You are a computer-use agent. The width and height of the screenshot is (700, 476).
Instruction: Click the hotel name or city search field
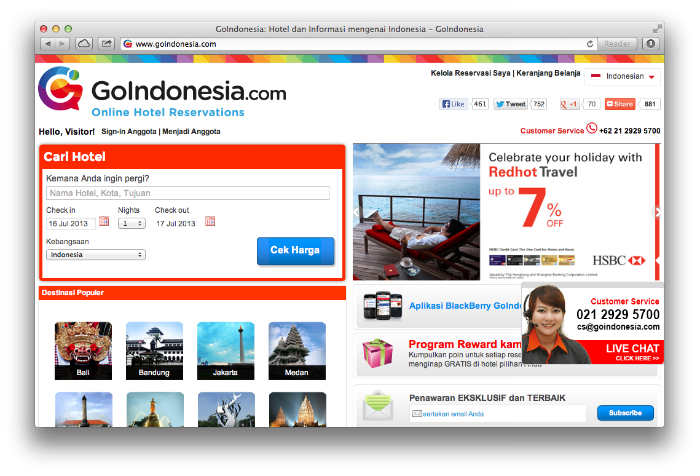point(188,193)
